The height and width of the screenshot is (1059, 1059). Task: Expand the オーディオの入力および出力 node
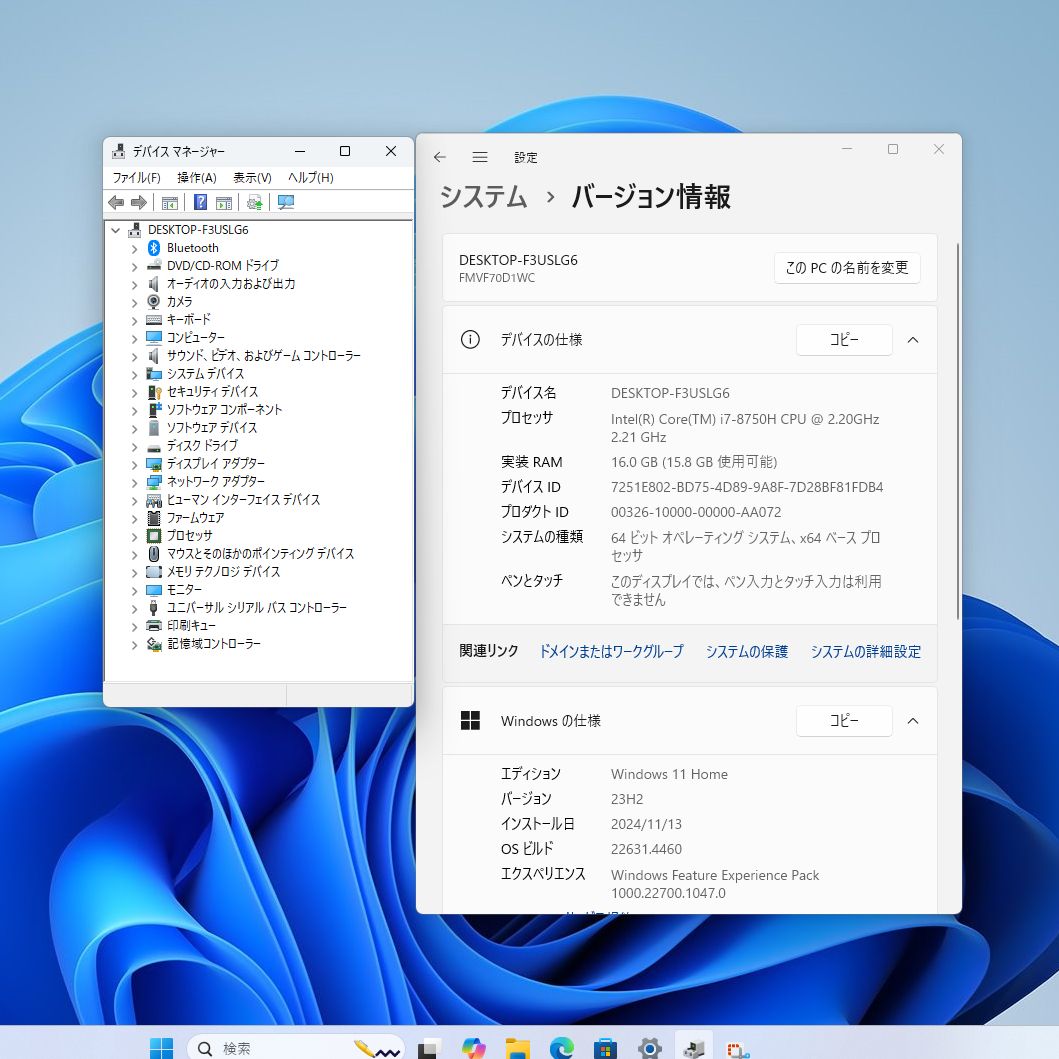tap(134, 284)
